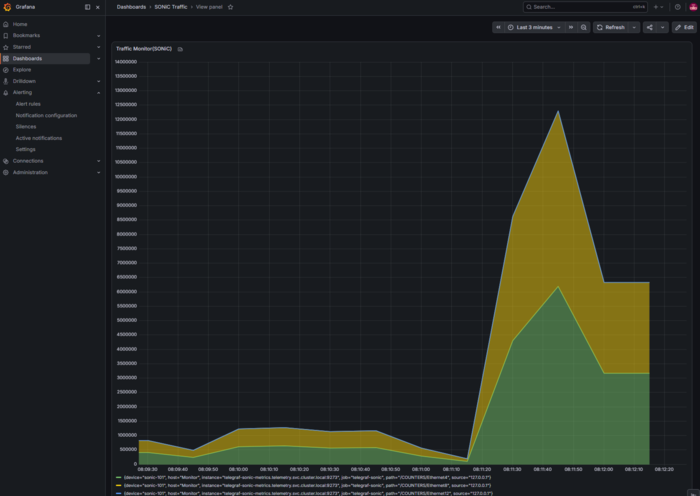Click the Refresh button
The height and width of the screenshot is (496, 700).
tap(611, 27)
